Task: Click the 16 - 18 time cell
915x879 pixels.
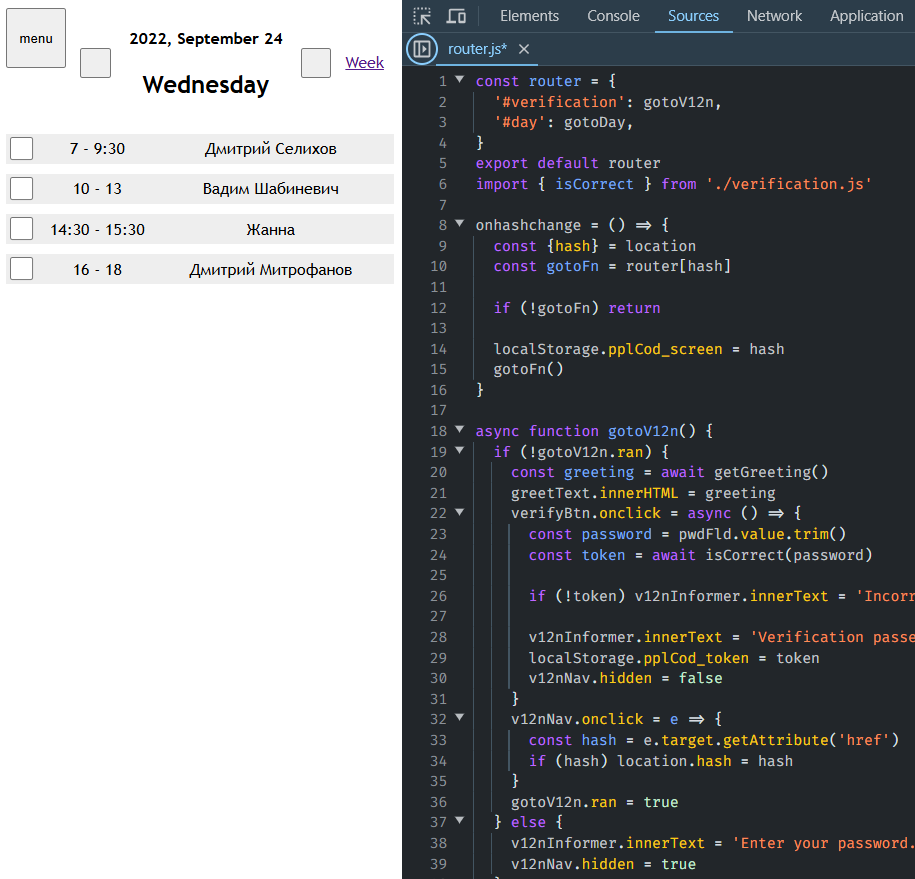Action: tap(97, 270)
